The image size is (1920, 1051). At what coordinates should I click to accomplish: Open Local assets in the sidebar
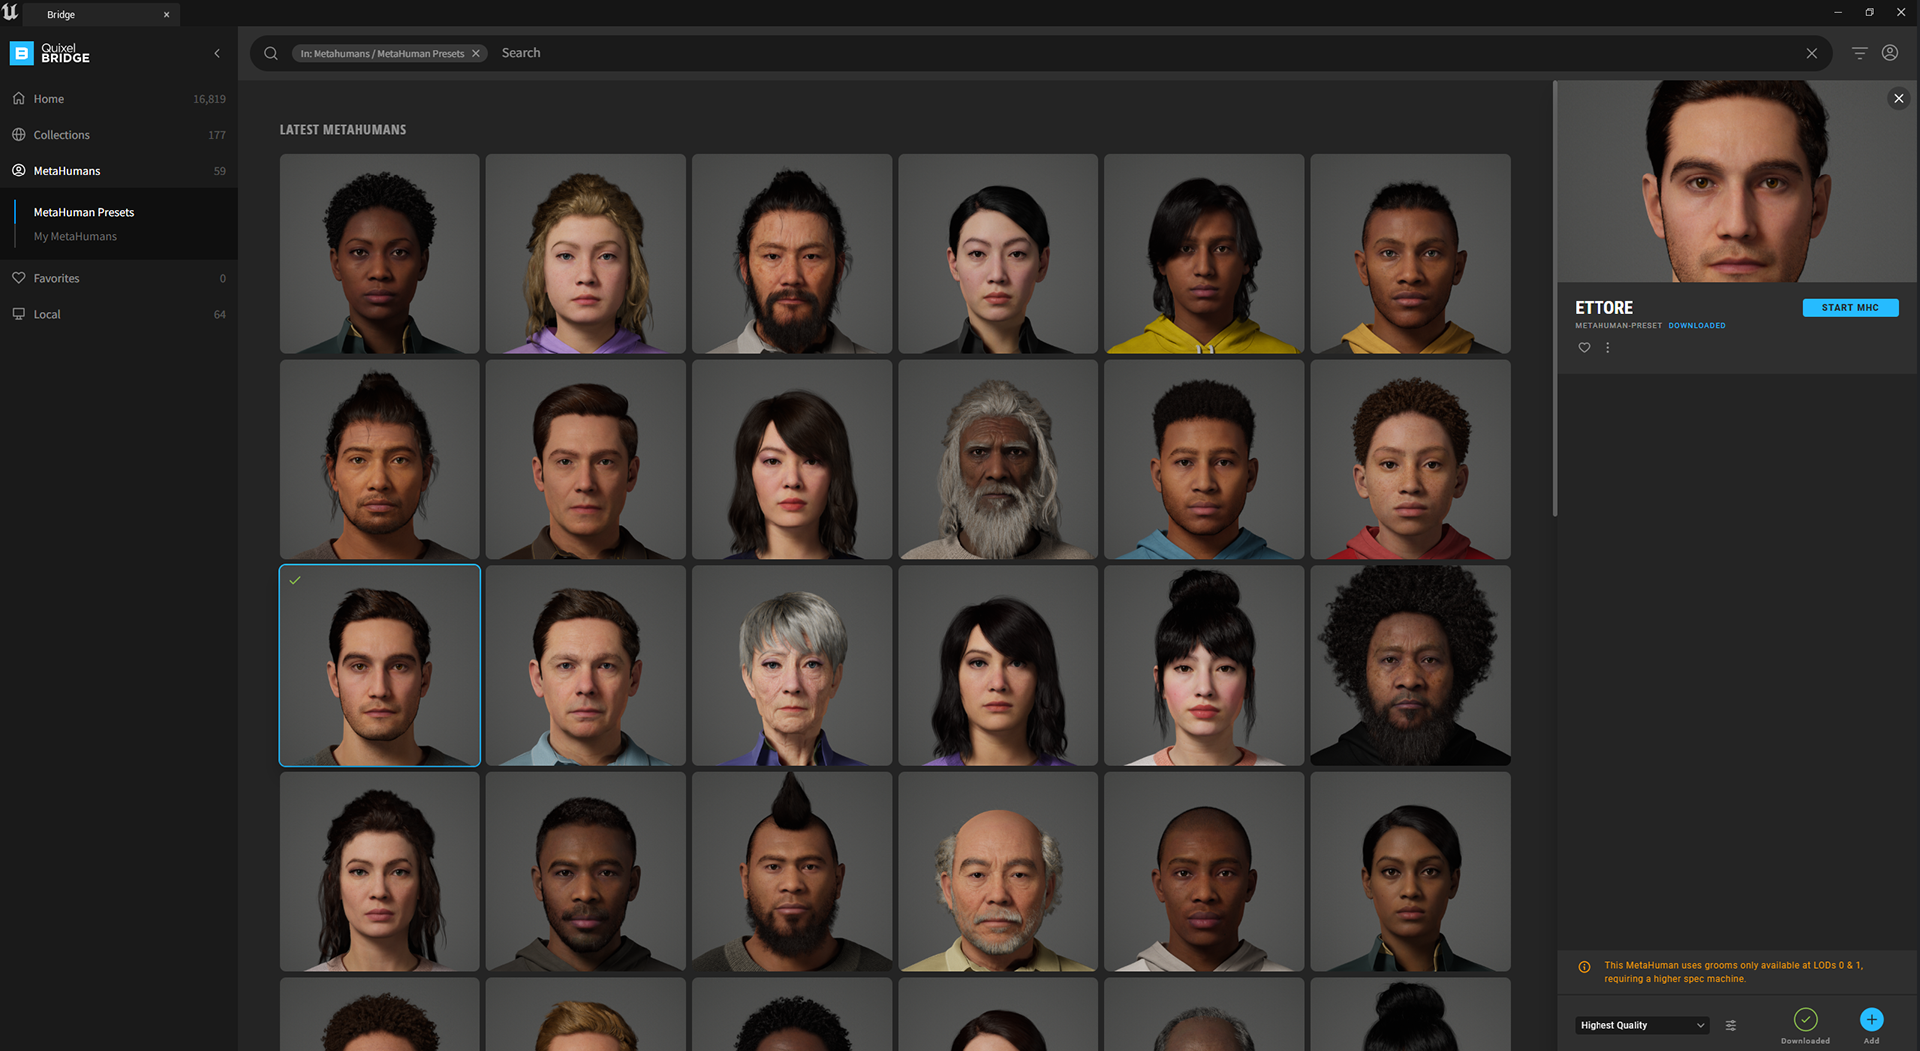[119, 314]
